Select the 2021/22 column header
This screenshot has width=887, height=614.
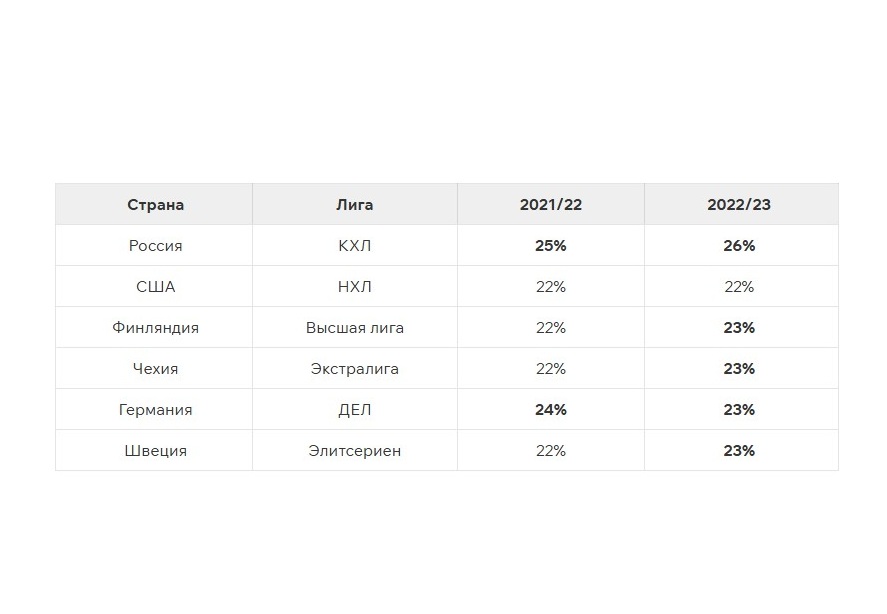click(550, 204)
